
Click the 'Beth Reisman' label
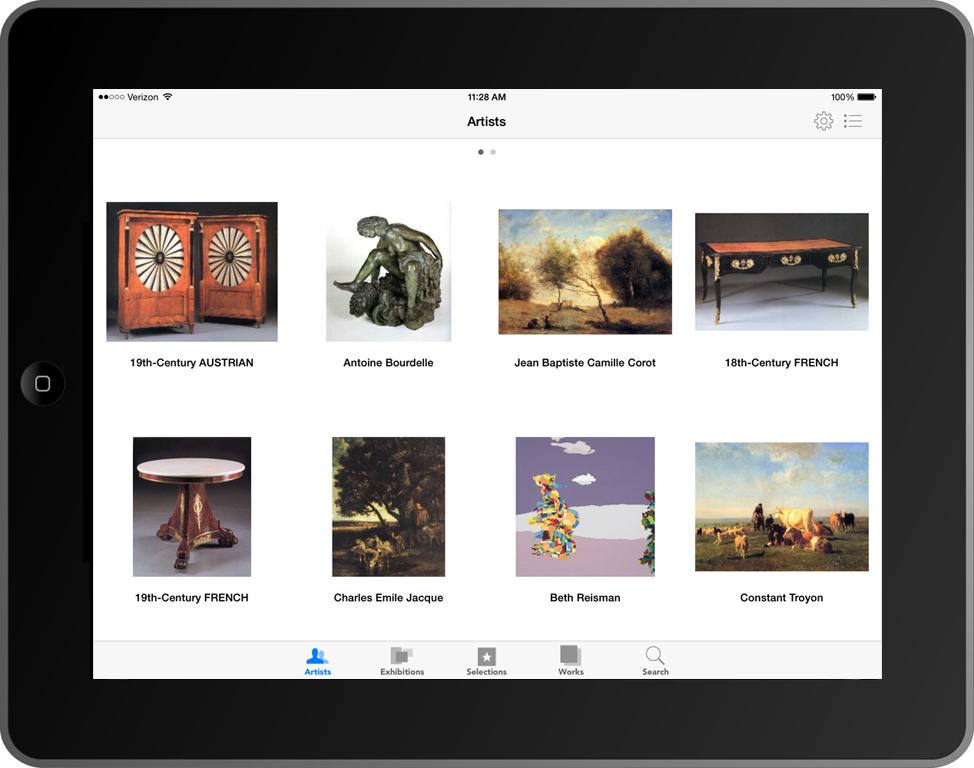[x=585, y=598]
